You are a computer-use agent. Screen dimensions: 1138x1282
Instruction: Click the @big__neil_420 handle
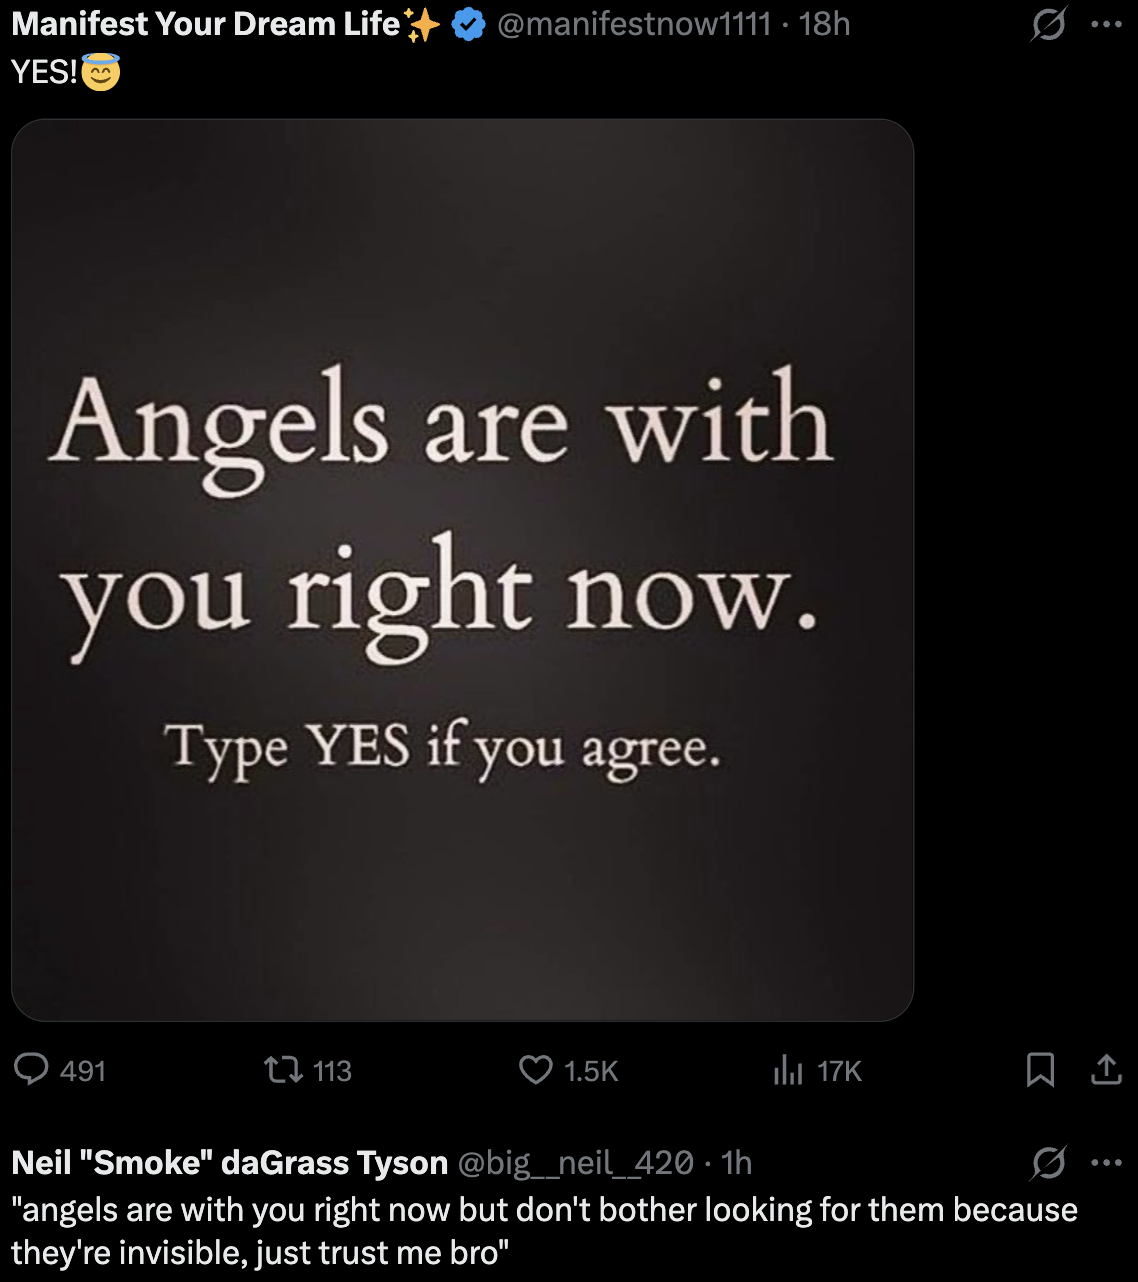point(575,1163)
